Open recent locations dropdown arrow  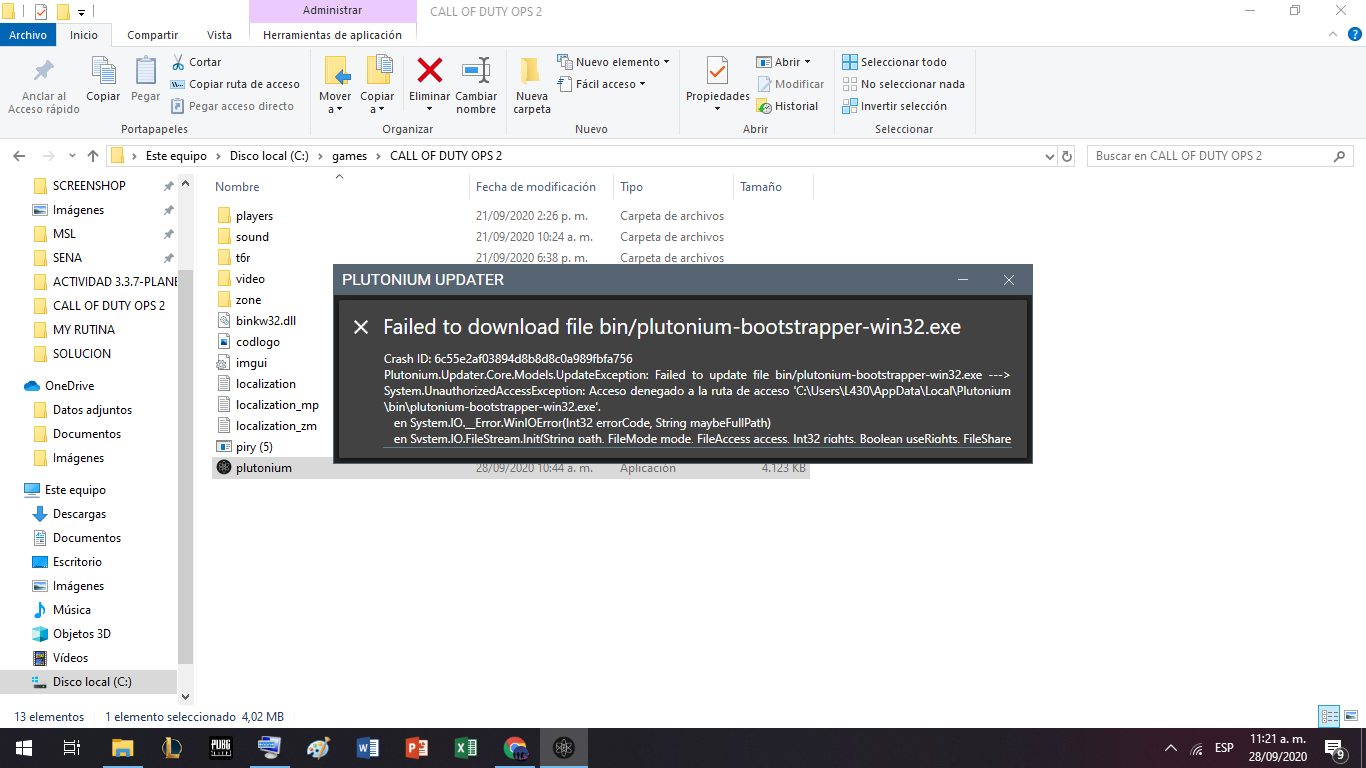coord(72,157)
